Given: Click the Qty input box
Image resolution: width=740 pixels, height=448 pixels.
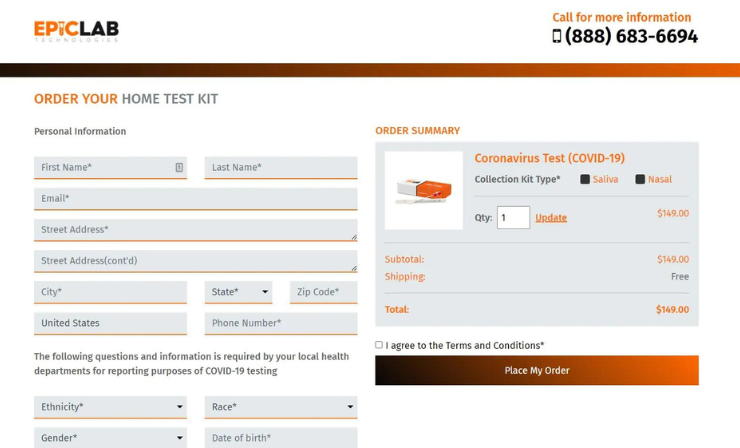Looking at the screenshot, I should click(513, 217).
